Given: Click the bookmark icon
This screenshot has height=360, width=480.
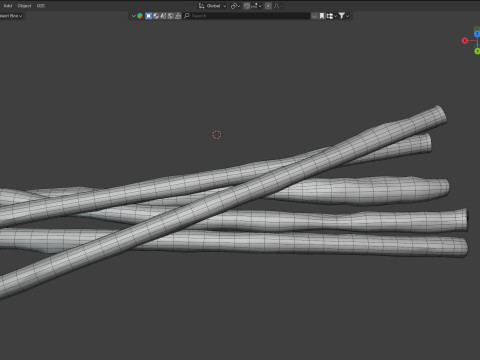Looking at the screenshot, I should [322, 16].
